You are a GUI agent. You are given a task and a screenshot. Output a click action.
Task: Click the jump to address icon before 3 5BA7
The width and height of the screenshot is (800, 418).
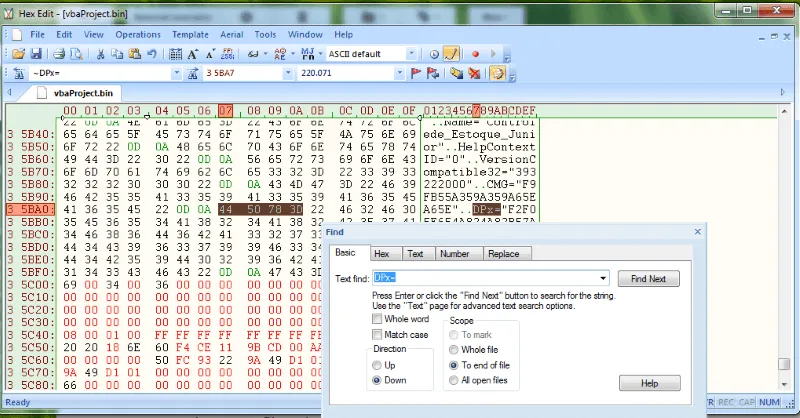tap(193, 73)
